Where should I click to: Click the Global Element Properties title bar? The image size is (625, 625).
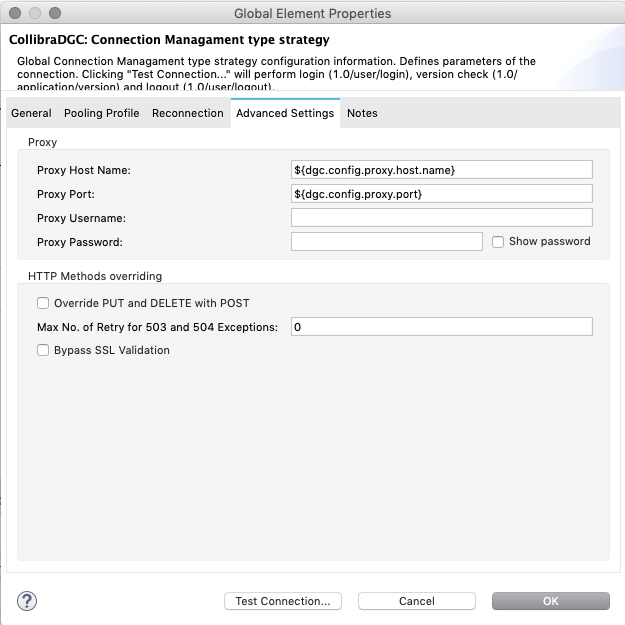(x=312, y=14)
